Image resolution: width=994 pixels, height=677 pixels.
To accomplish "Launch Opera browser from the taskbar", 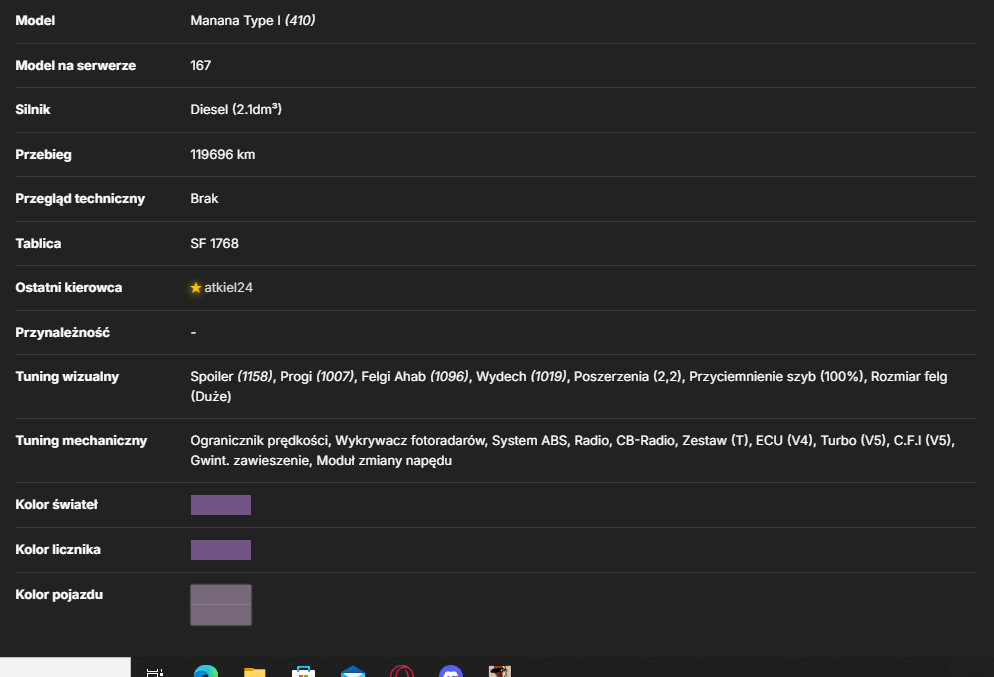I will (402, 672).
